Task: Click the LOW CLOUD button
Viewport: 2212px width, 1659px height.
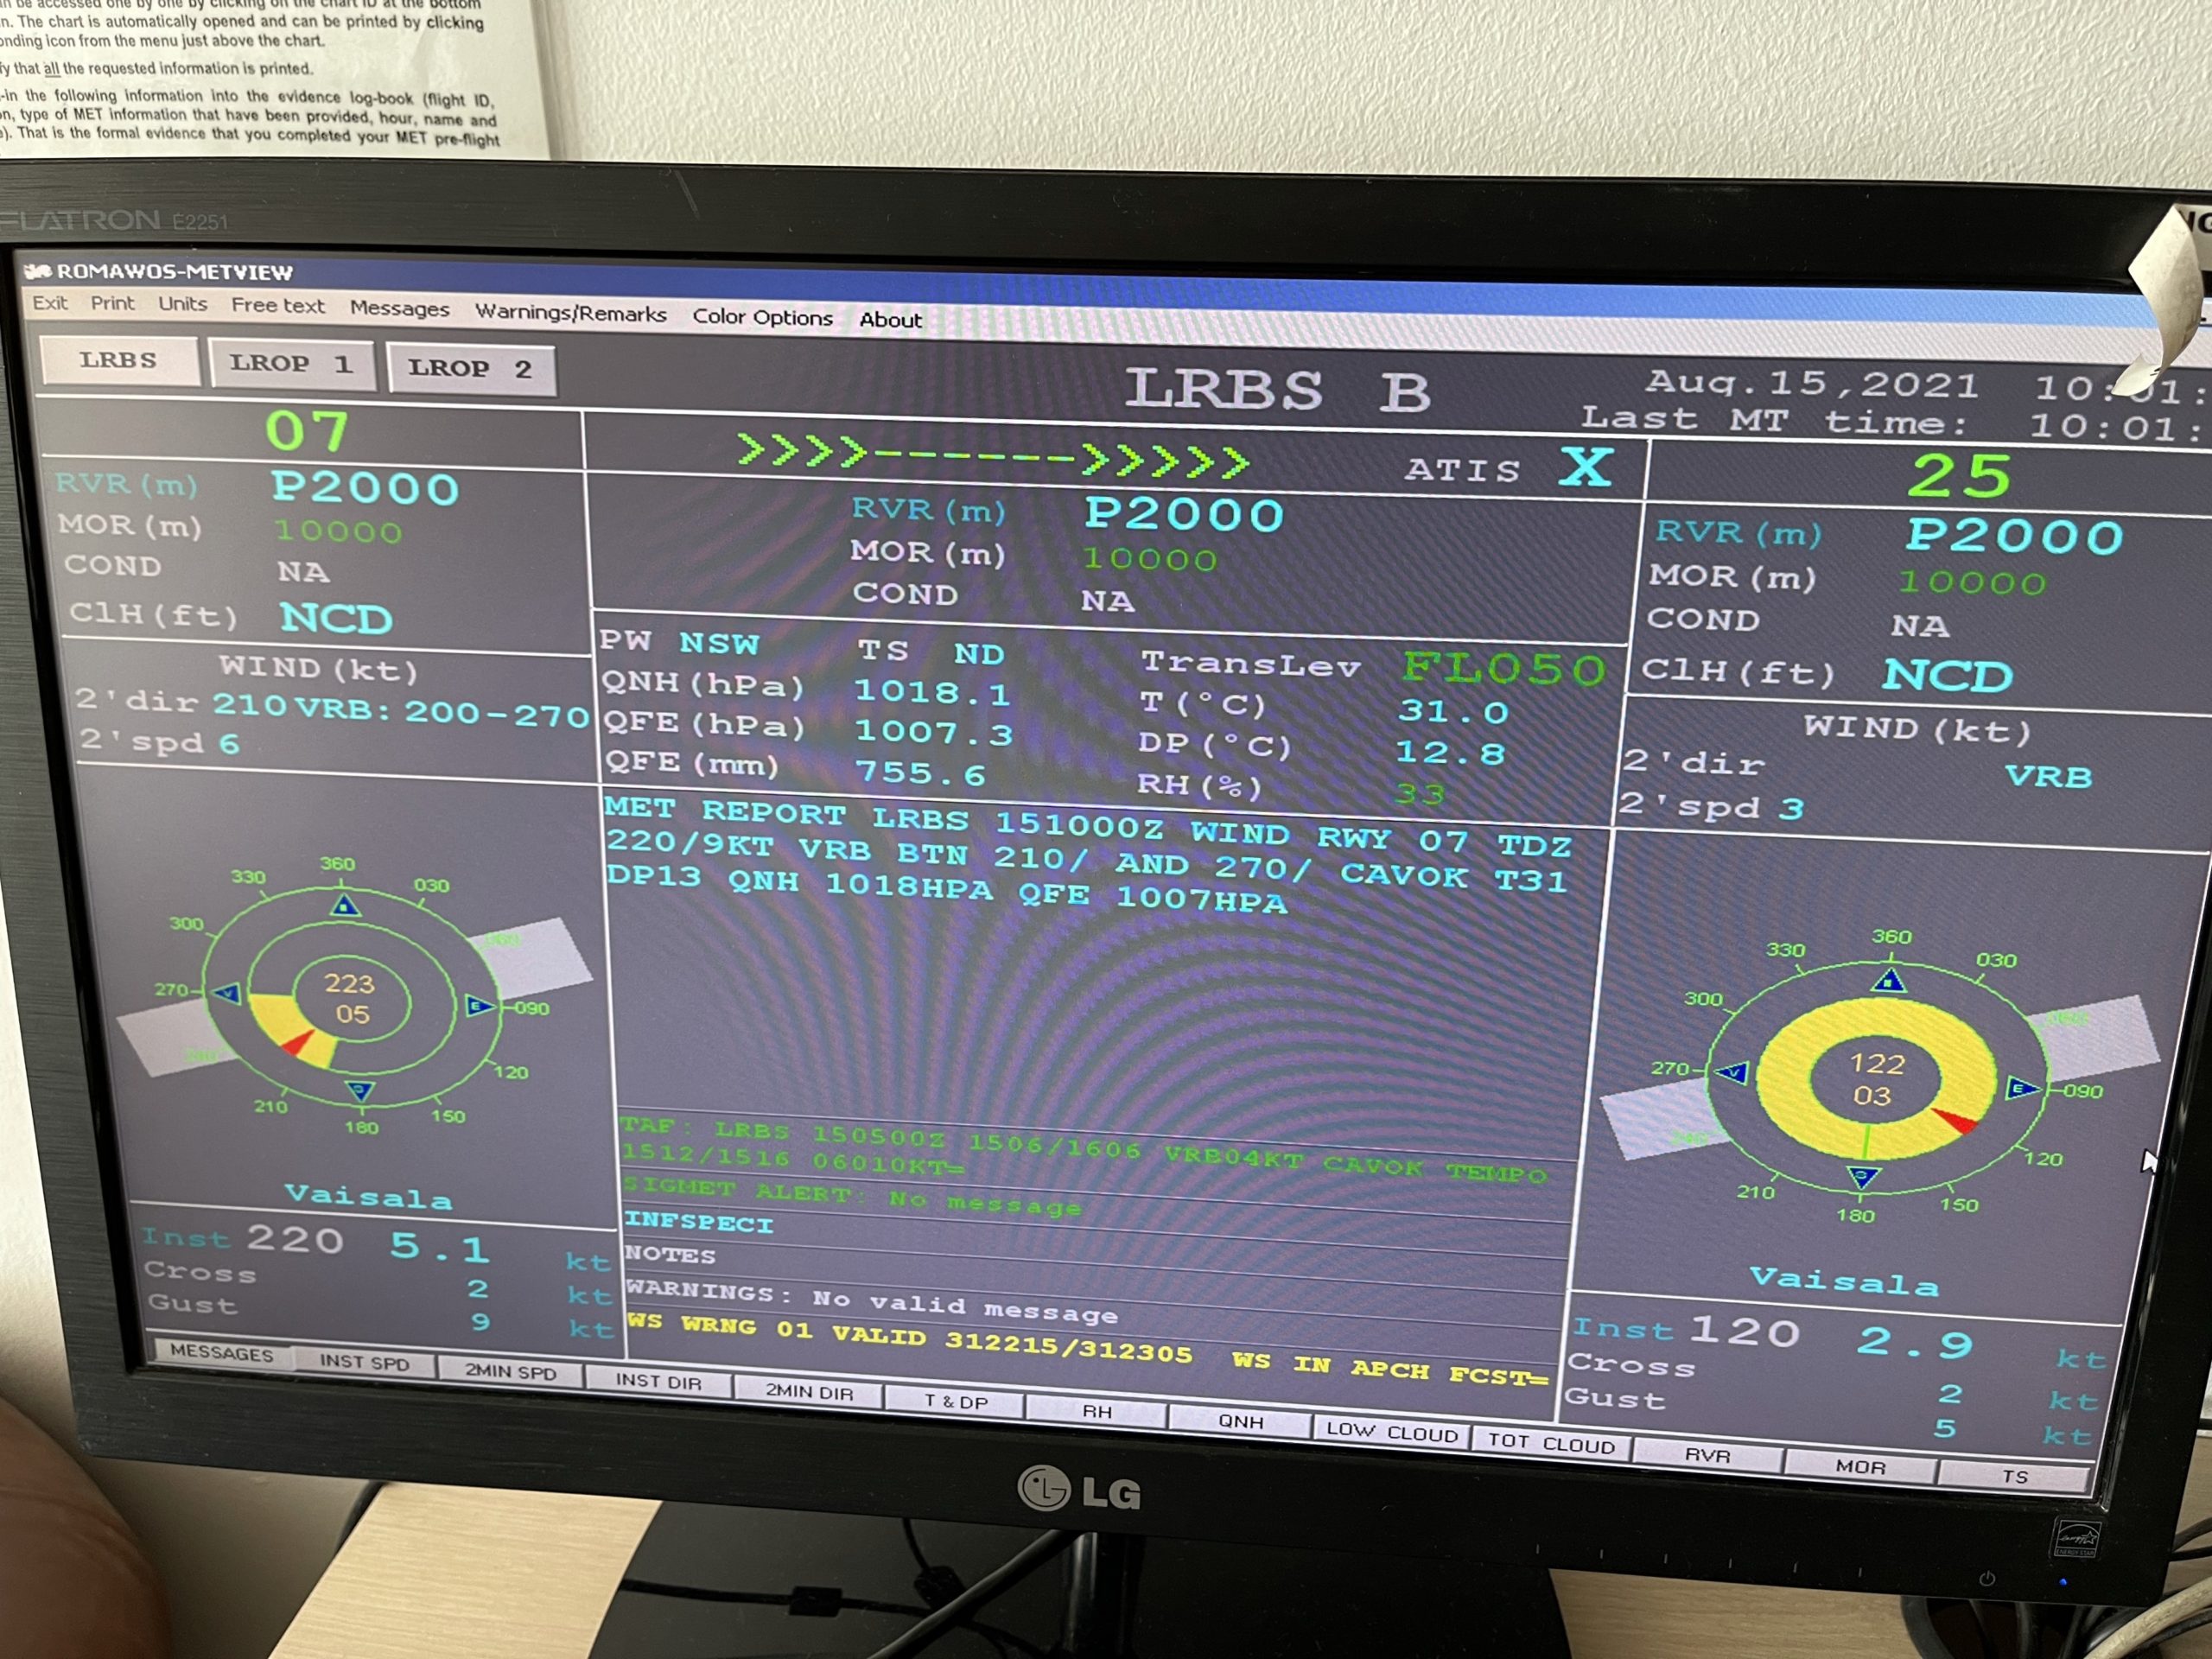Action: (1391, 1432)
